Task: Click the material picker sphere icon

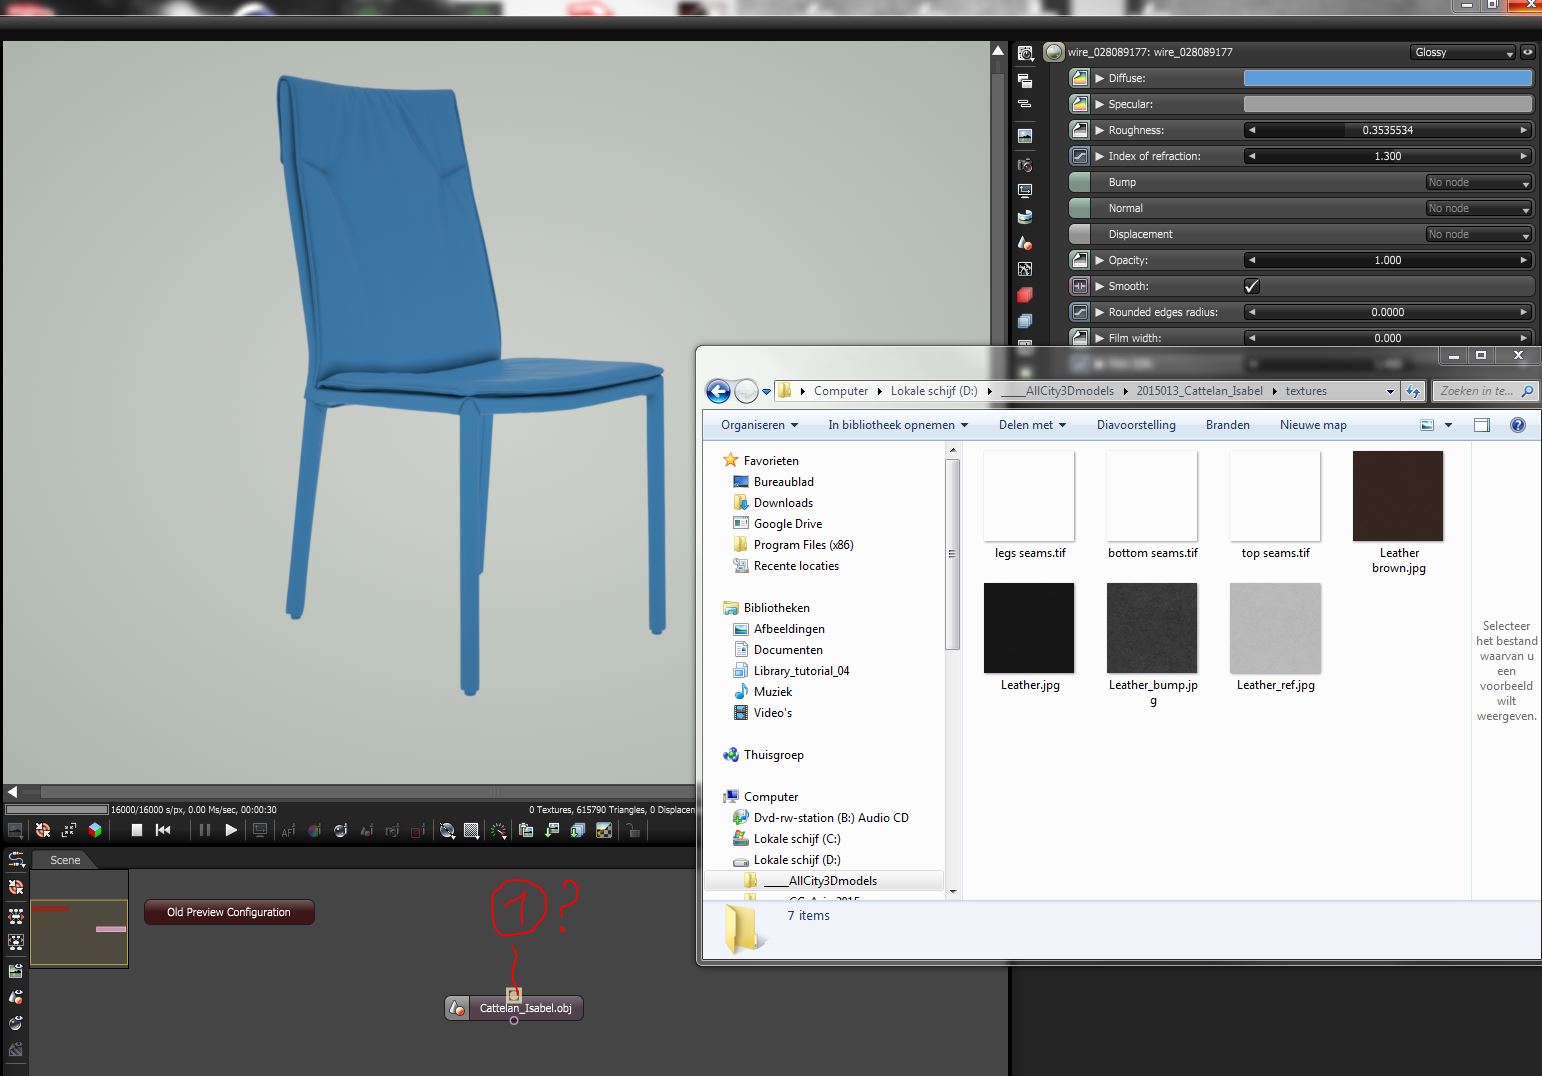Action: click(x=341, y=830)
